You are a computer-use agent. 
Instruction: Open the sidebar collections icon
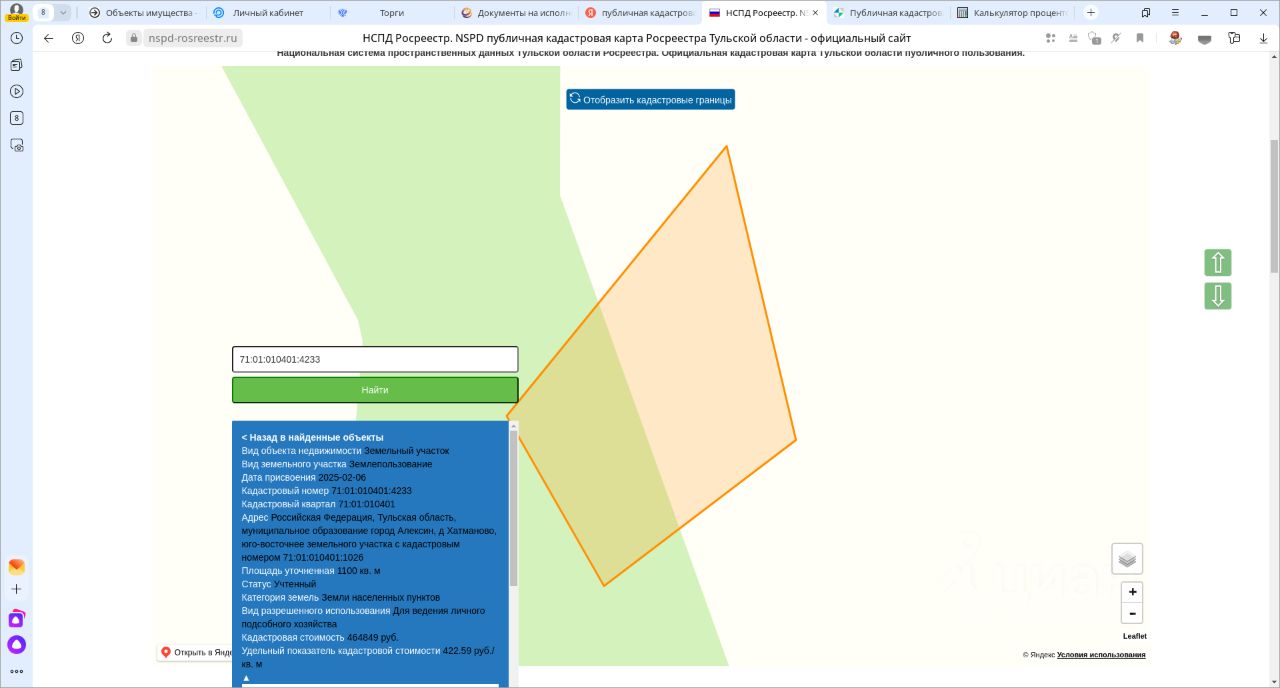pyautogui.click(x=16, y=64)
